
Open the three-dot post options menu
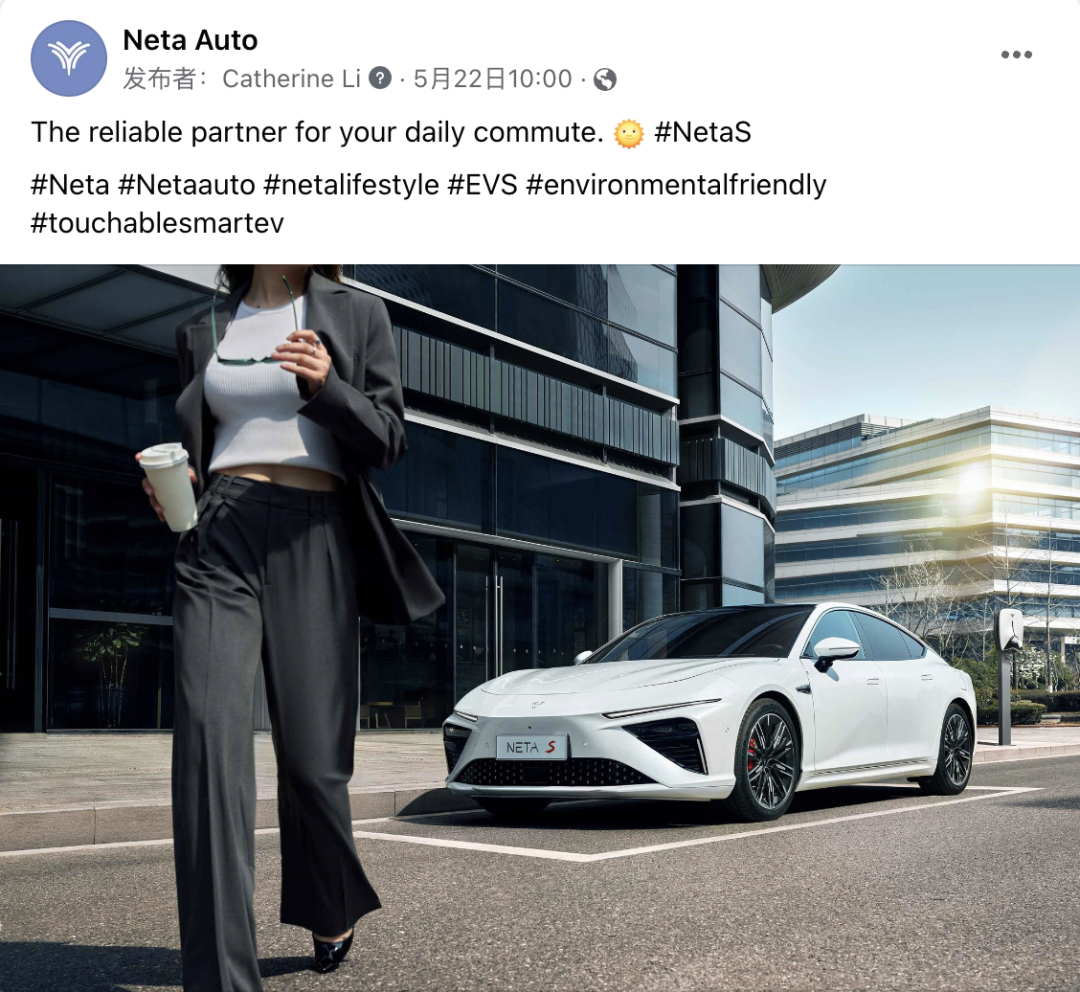[x=1016, y=54]
